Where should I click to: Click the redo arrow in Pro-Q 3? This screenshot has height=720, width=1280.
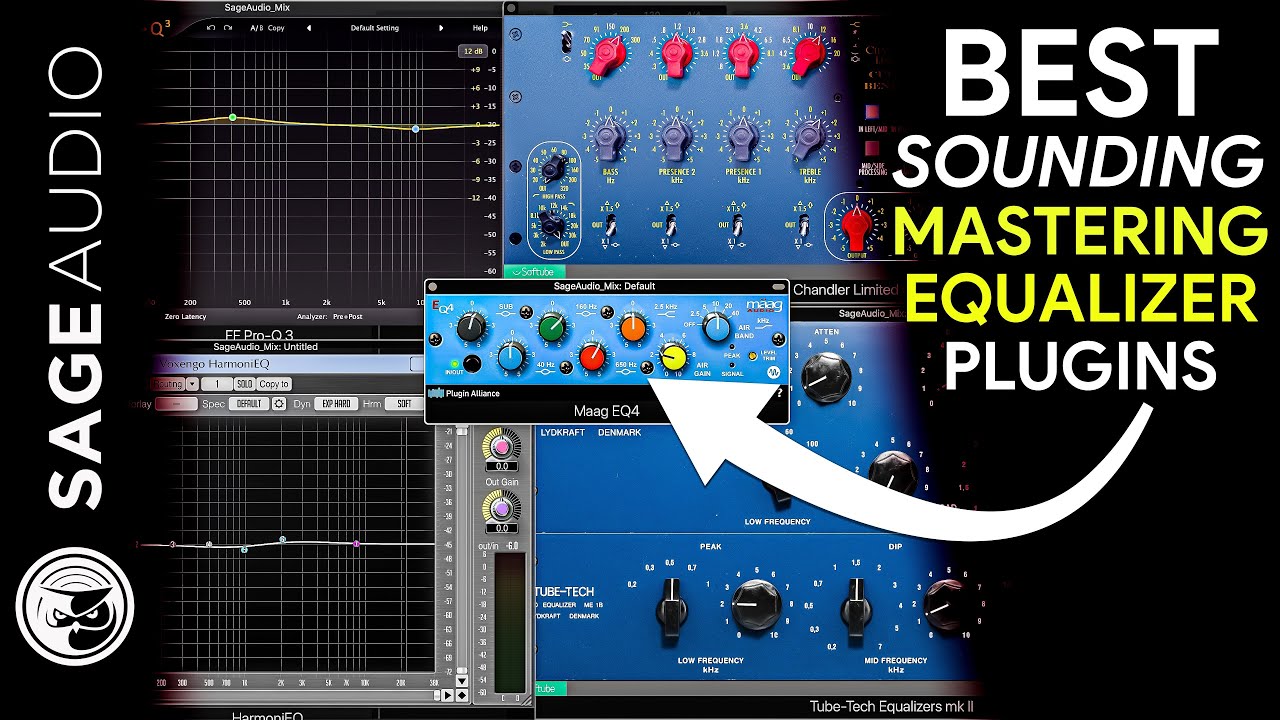coord(228,28)
